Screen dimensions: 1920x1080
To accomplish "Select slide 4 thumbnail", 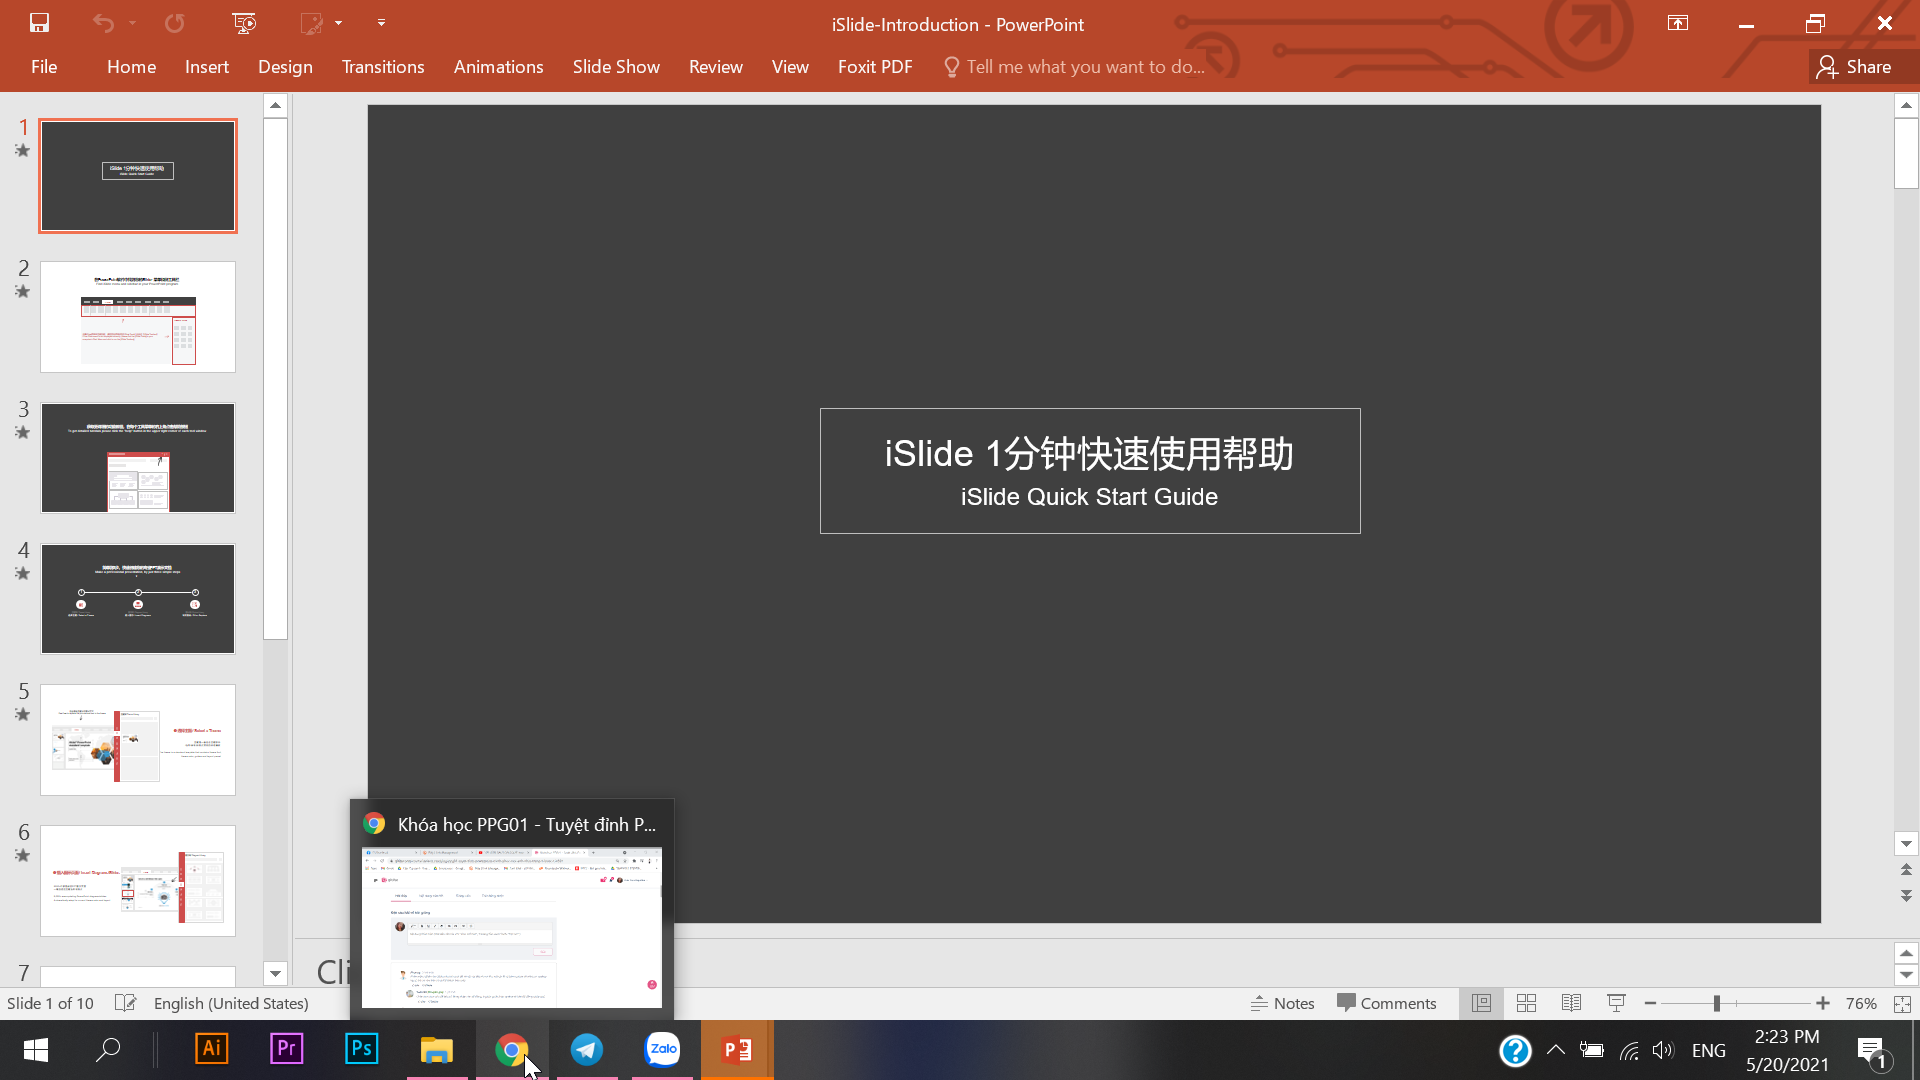I will coord(138,599).
